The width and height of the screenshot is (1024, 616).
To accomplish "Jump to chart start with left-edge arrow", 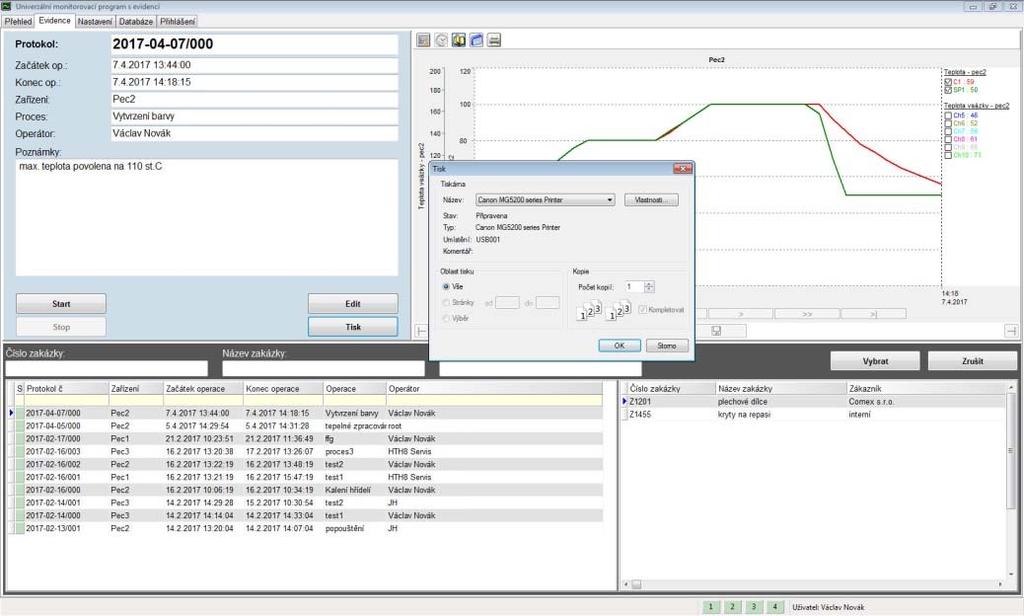I will pyautogui.click(x=422, y=331).
